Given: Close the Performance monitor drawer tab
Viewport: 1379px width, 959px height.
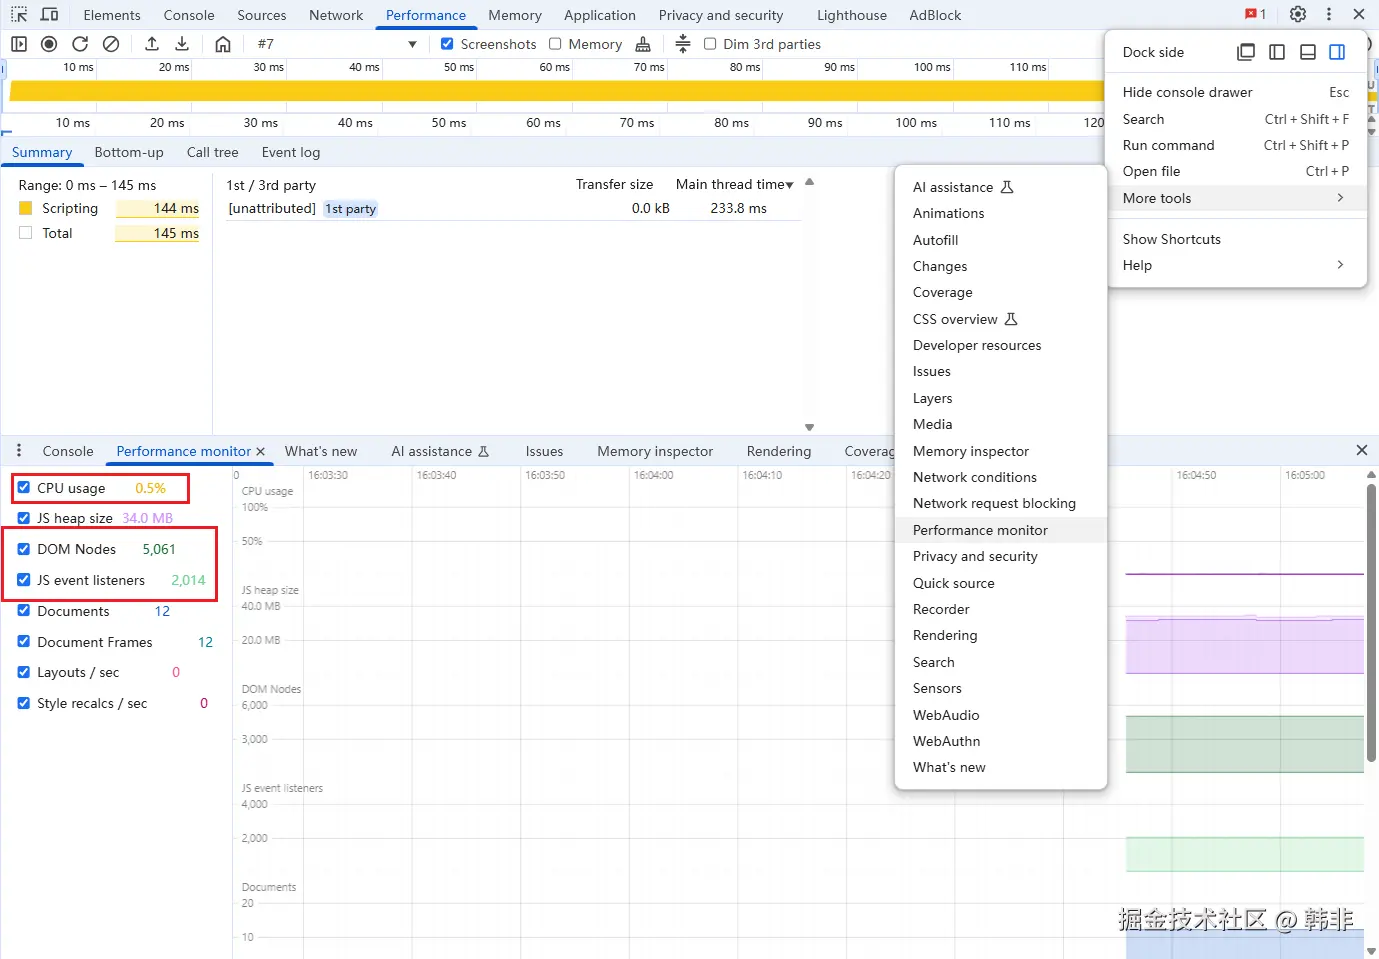Looking at the screenshot, I should point(261,452).
